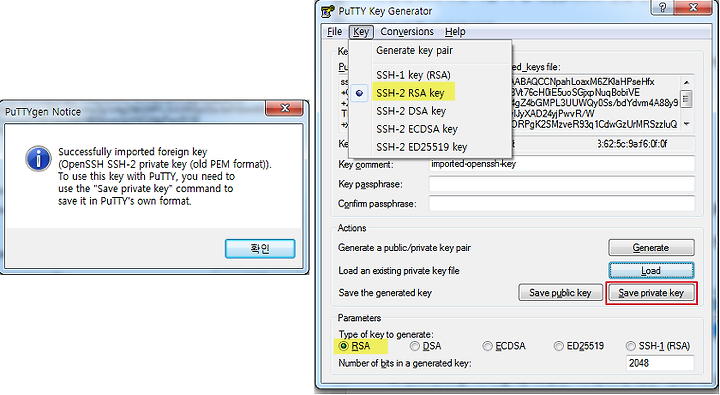Image resolution: width=720 pixels, height=395 pixels.
Task: Select the SSH-1 (RSA) radio button
Action: 630,346
